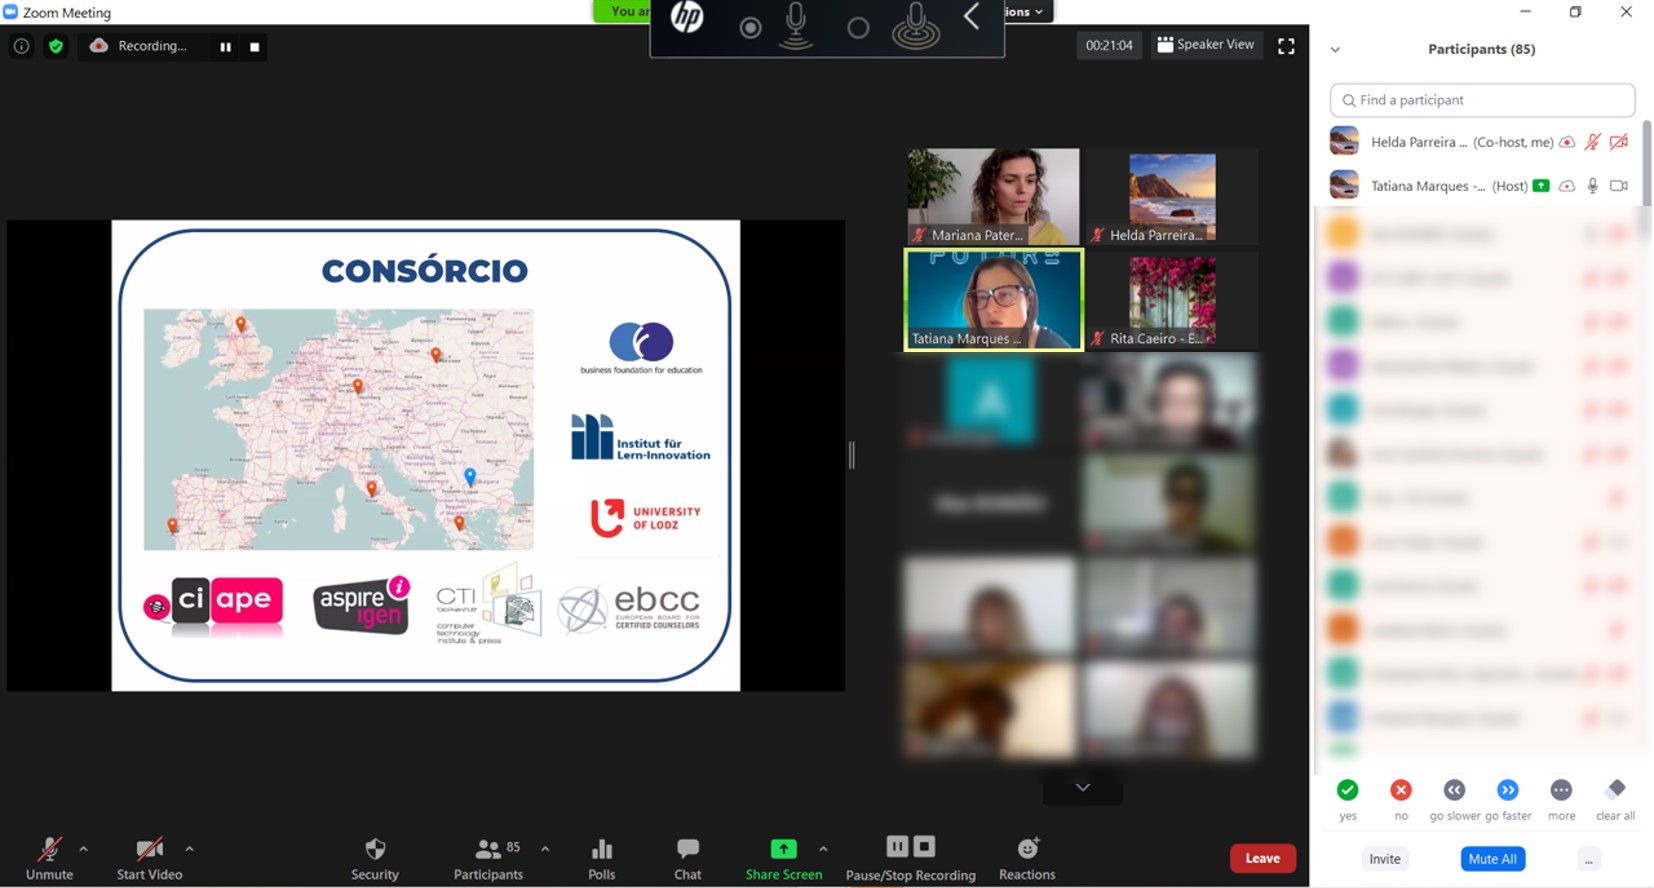Open the Security menu
This screenshot has height=888, width=1654.
(x=375, y=859)
